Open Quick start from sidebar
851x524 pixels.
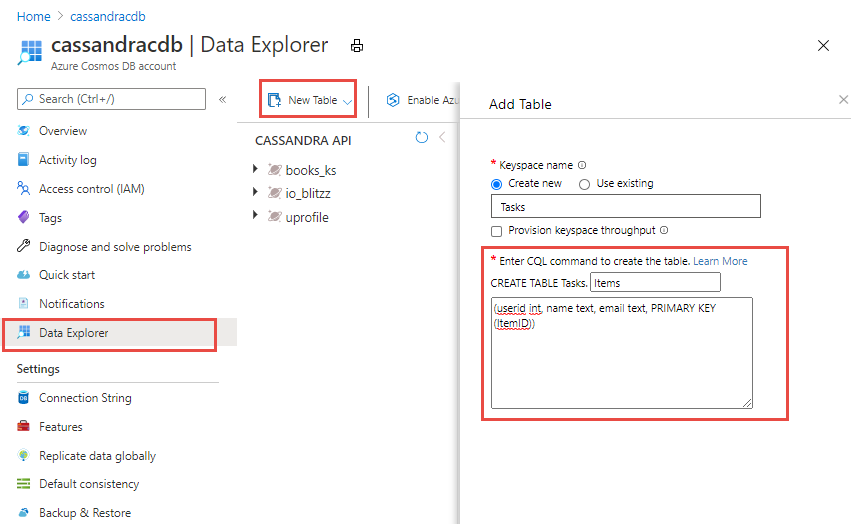(67, 275)
